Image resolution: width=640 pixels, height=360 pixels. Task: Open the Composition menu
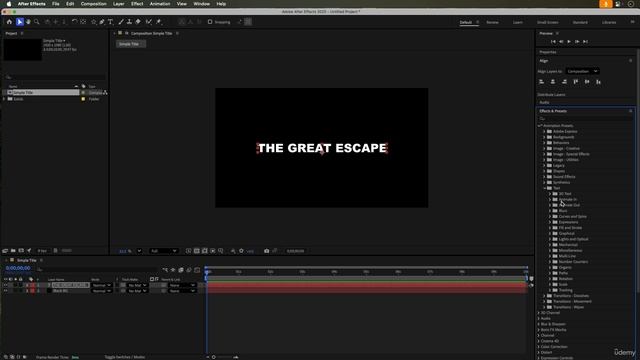(x=93, y=4)
